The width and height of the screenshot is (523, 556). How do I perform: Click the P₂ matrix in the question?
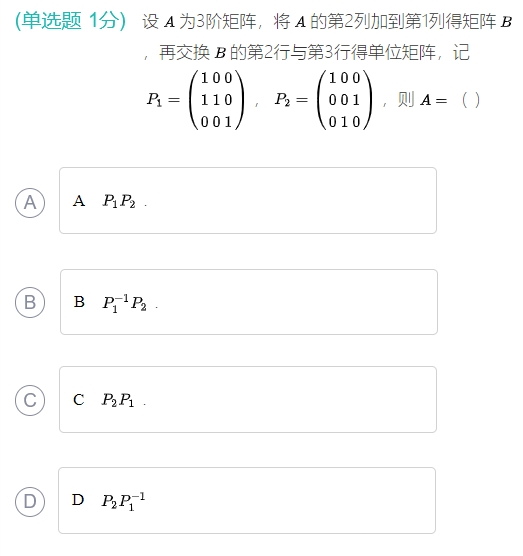click(x=345, y=100)
